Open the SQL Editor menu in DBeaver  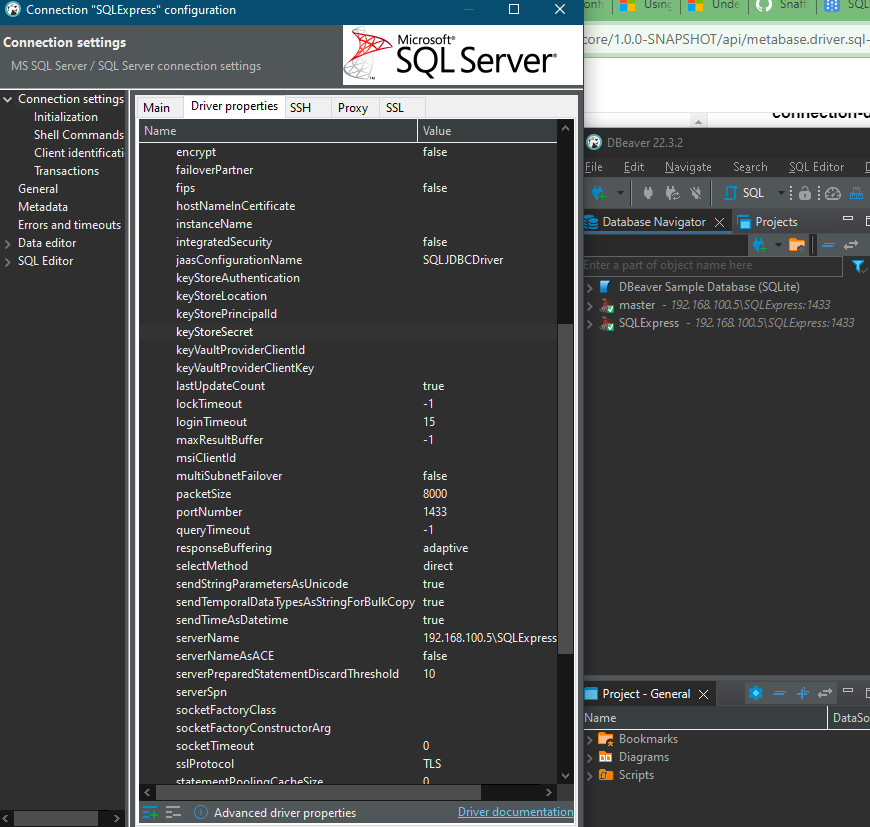[816, 167]
